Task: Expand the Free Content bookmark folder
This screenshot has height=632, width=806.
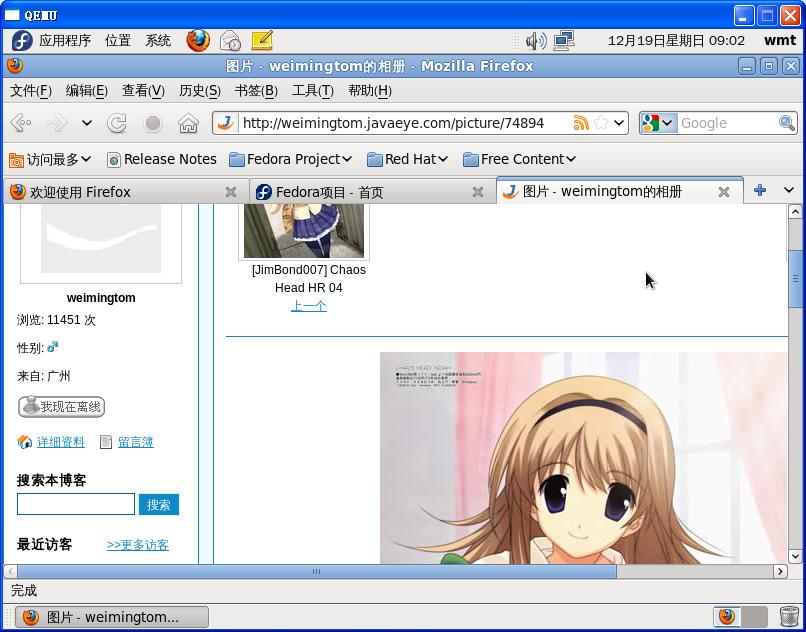Action: [519, 159]
